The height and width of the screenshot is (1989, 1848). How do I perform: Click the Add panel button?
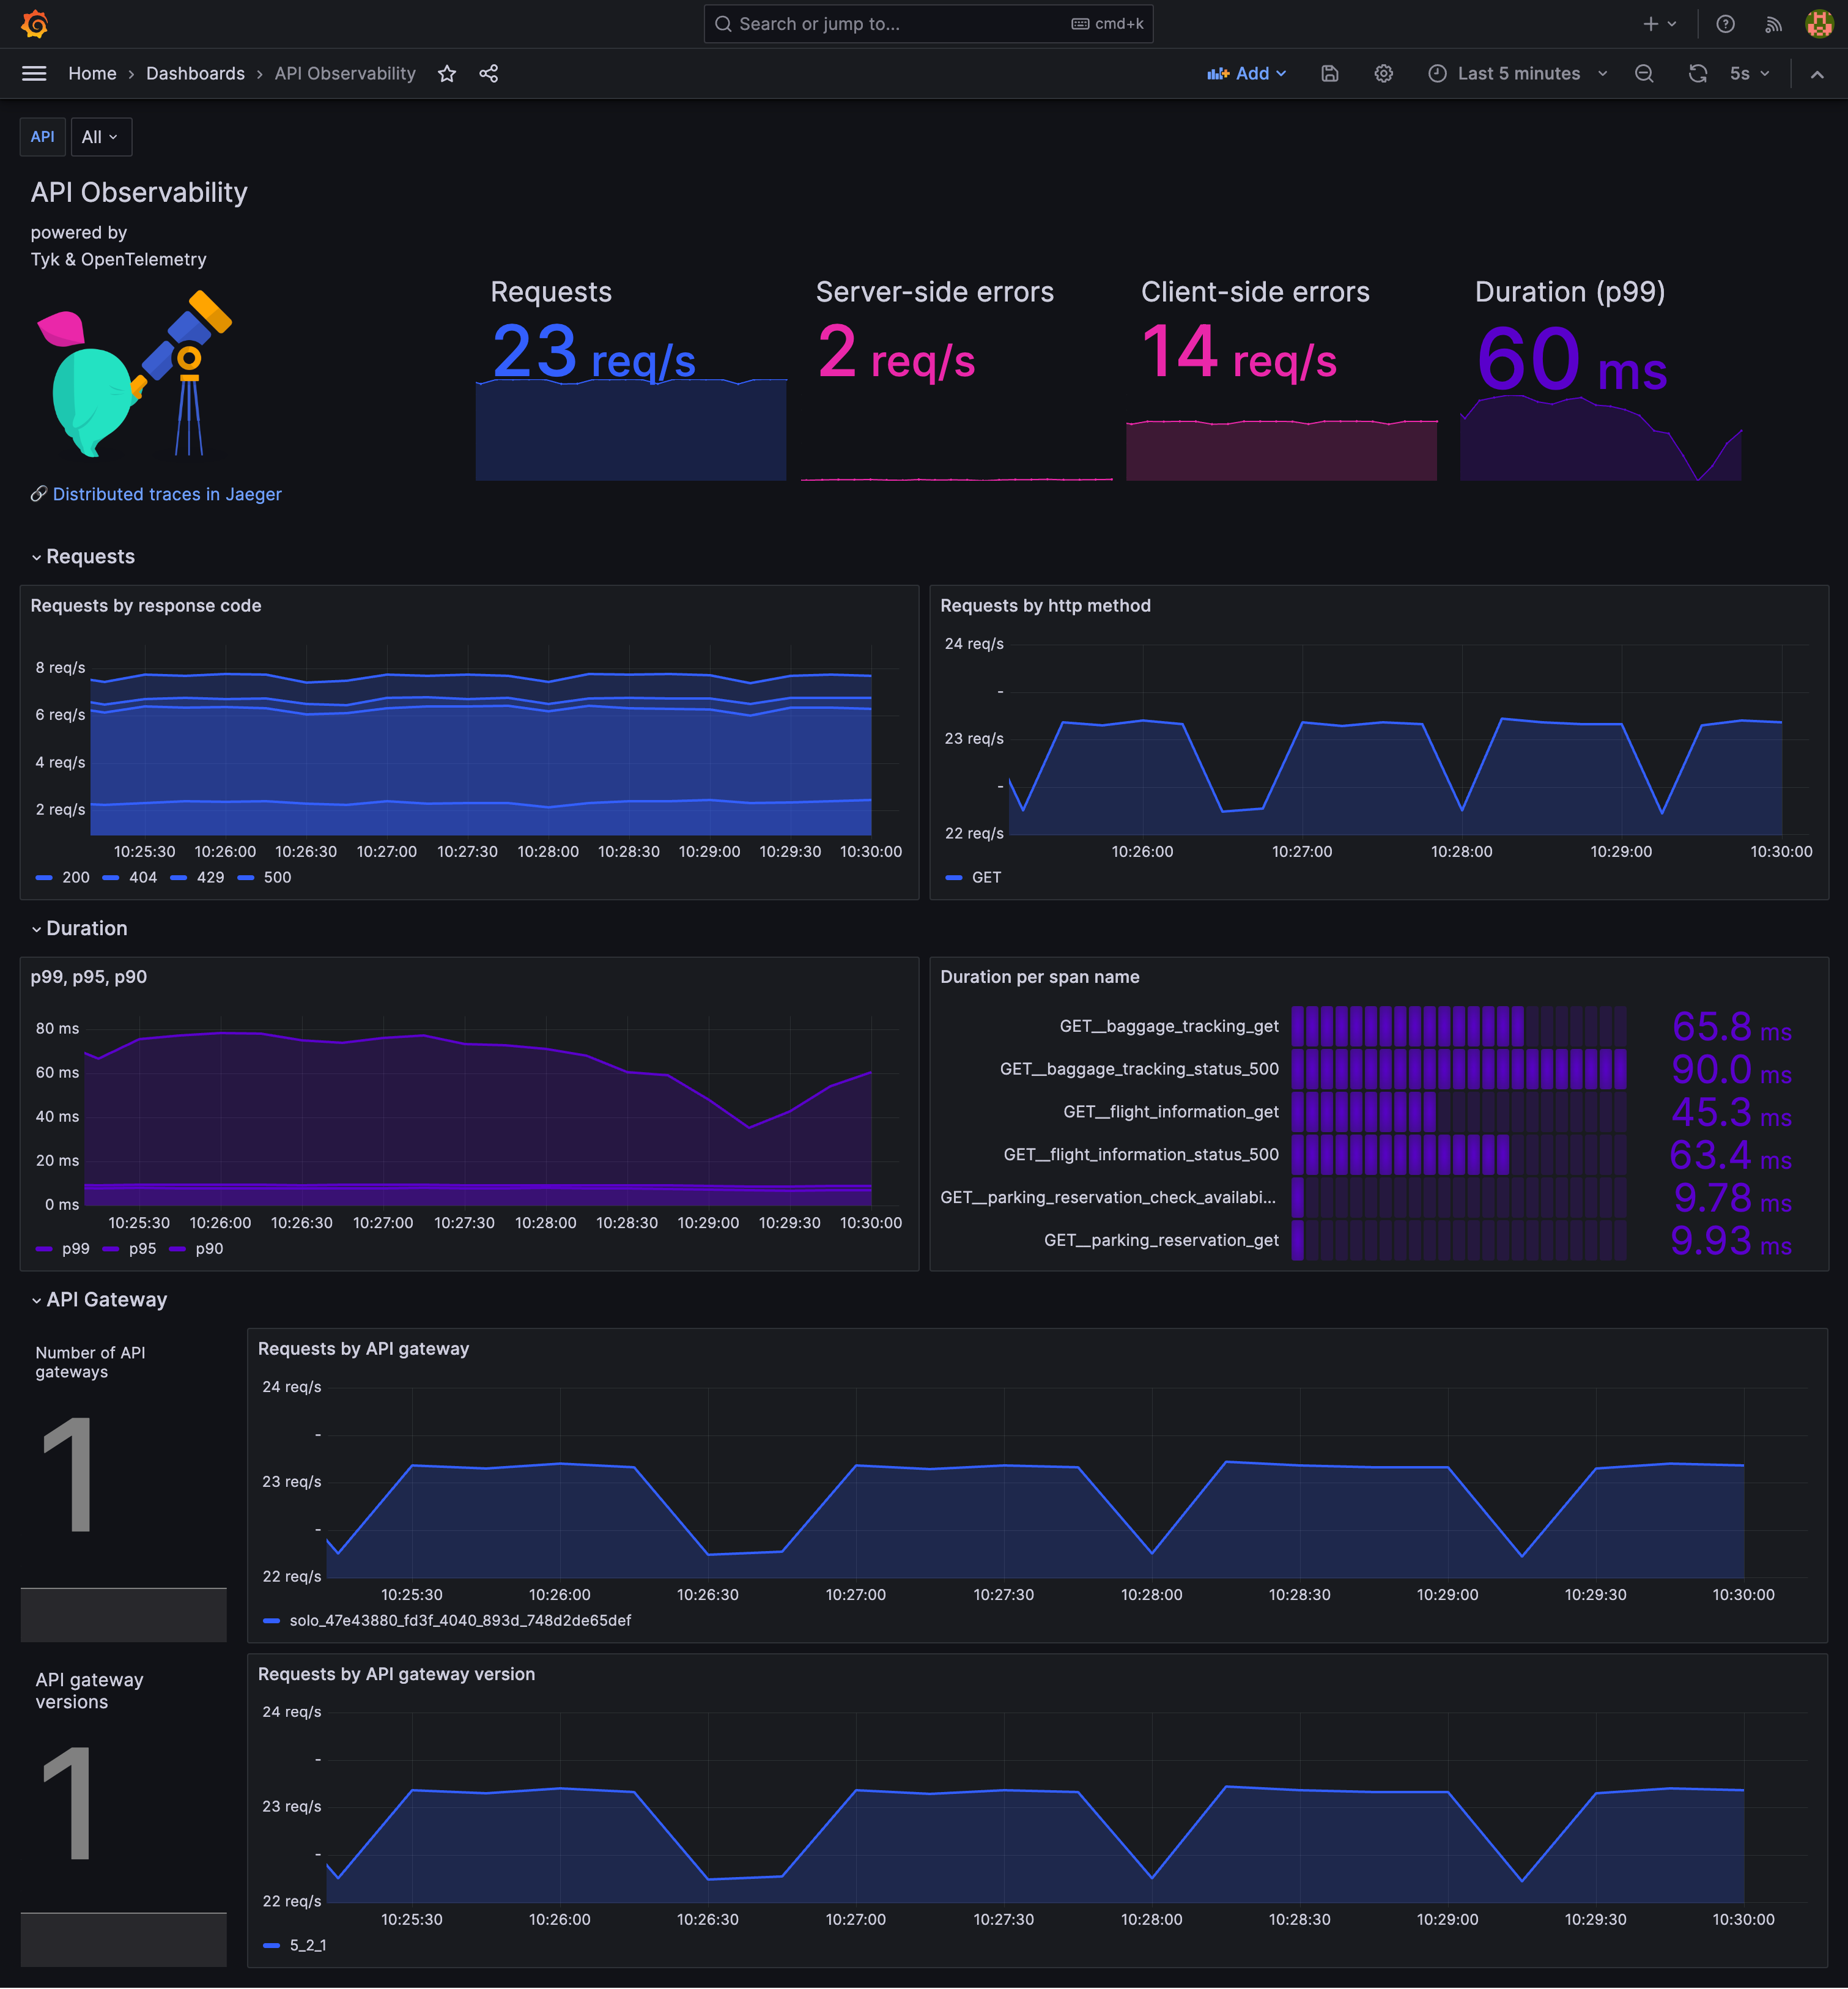tap(1246, 74)
